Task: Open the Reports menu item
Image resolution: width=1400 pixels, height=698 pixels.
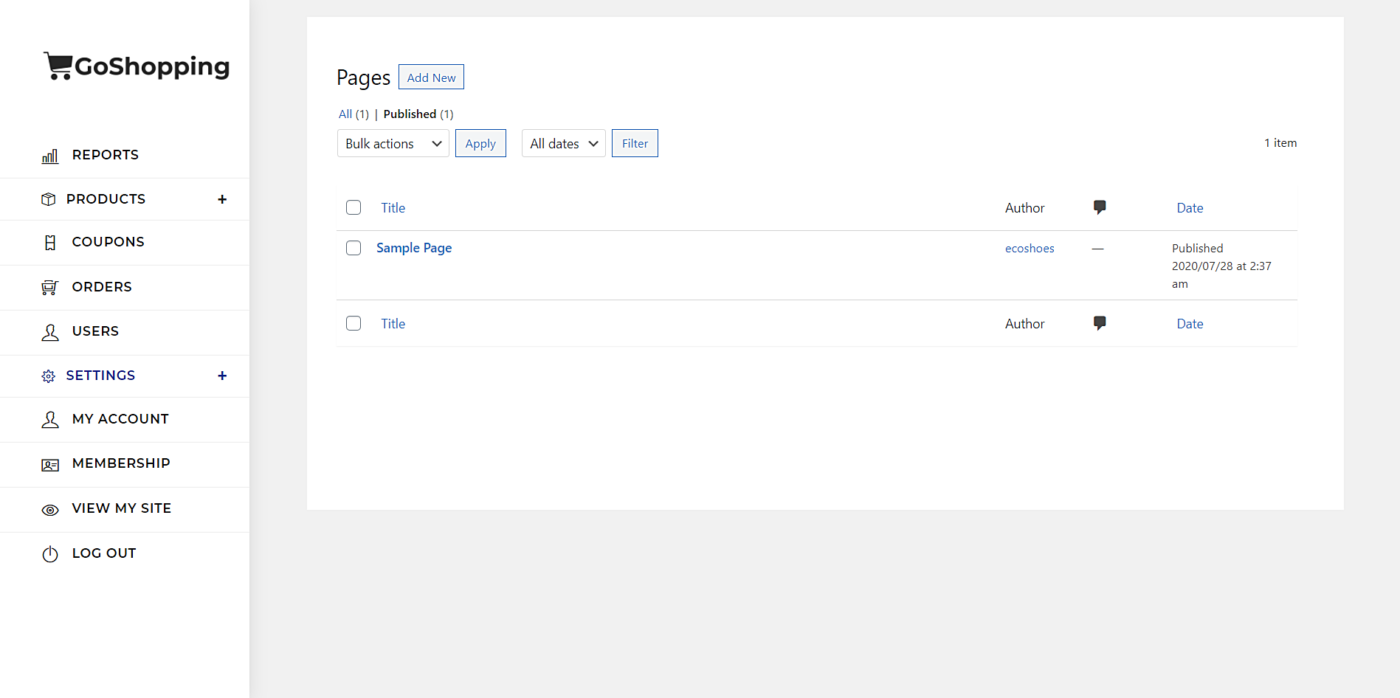Action: click(x=105, y=155)
